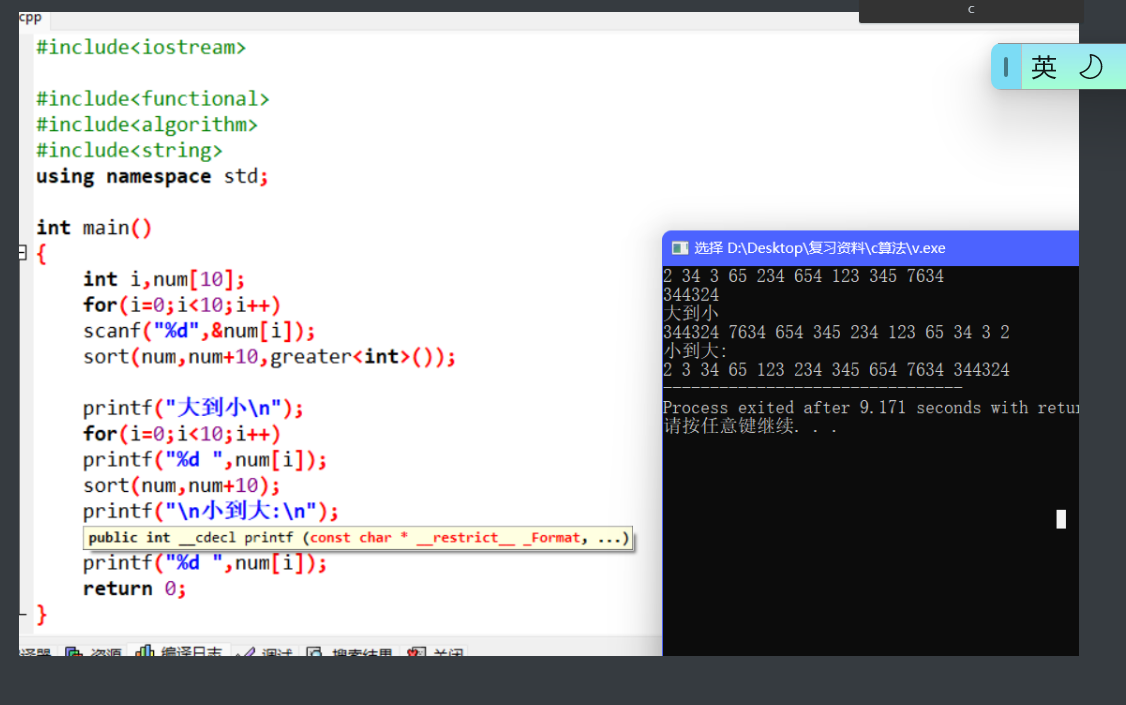Click the v.exe icon in console title bar
1126x705 pixels.
[x=680, y=248]
